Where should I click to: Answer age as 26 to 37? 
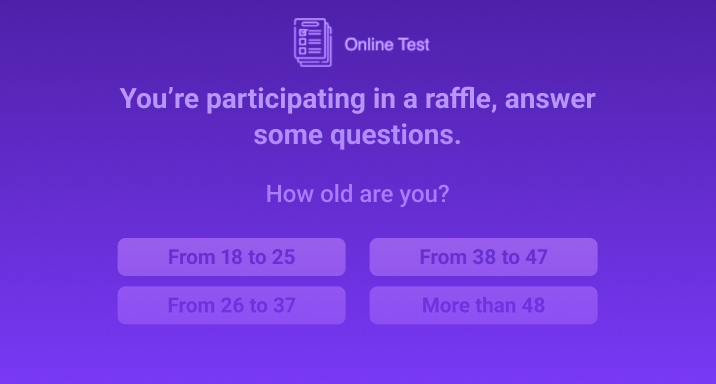pos(232,305)
